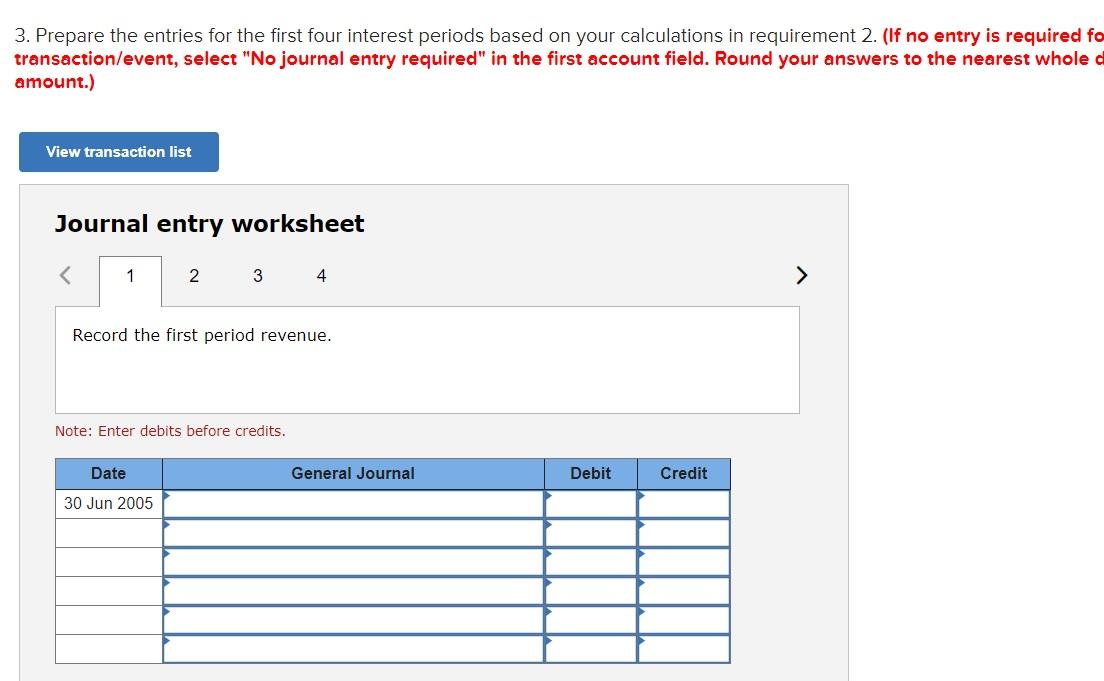
Task: Click the View transaction list button
Action: coord(118,151)
